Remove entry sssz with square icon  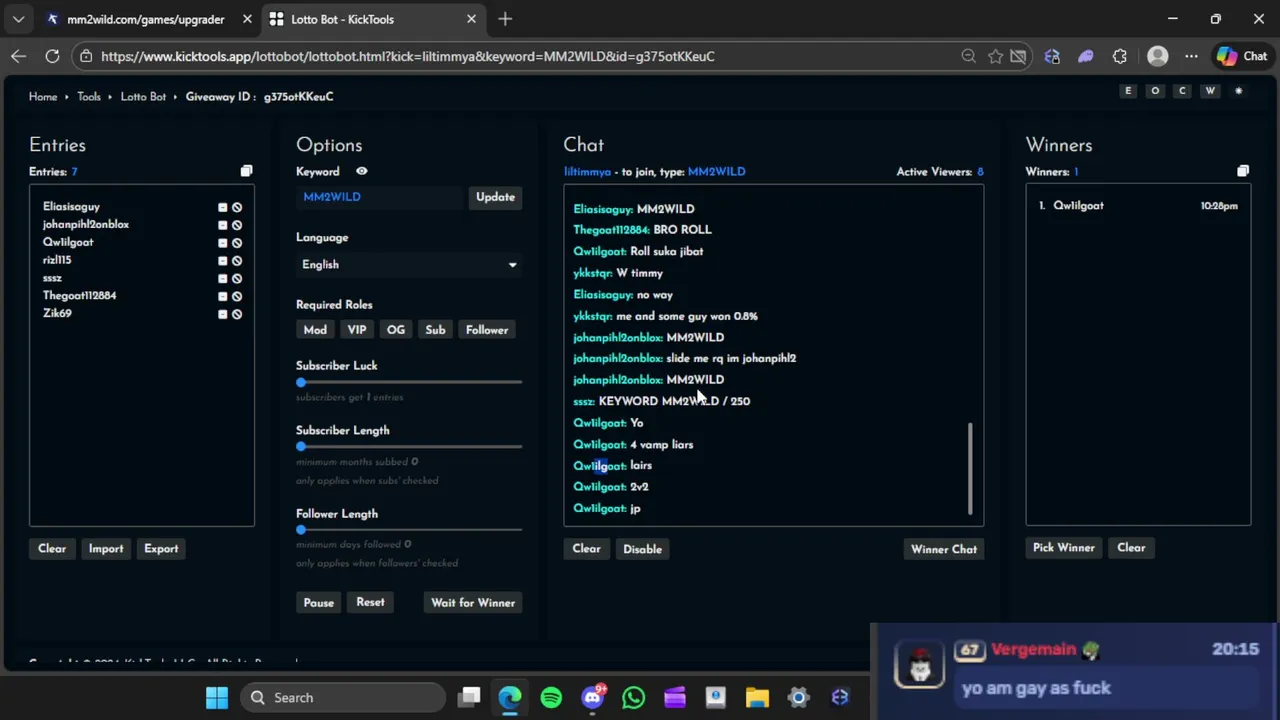pos(222,278)
